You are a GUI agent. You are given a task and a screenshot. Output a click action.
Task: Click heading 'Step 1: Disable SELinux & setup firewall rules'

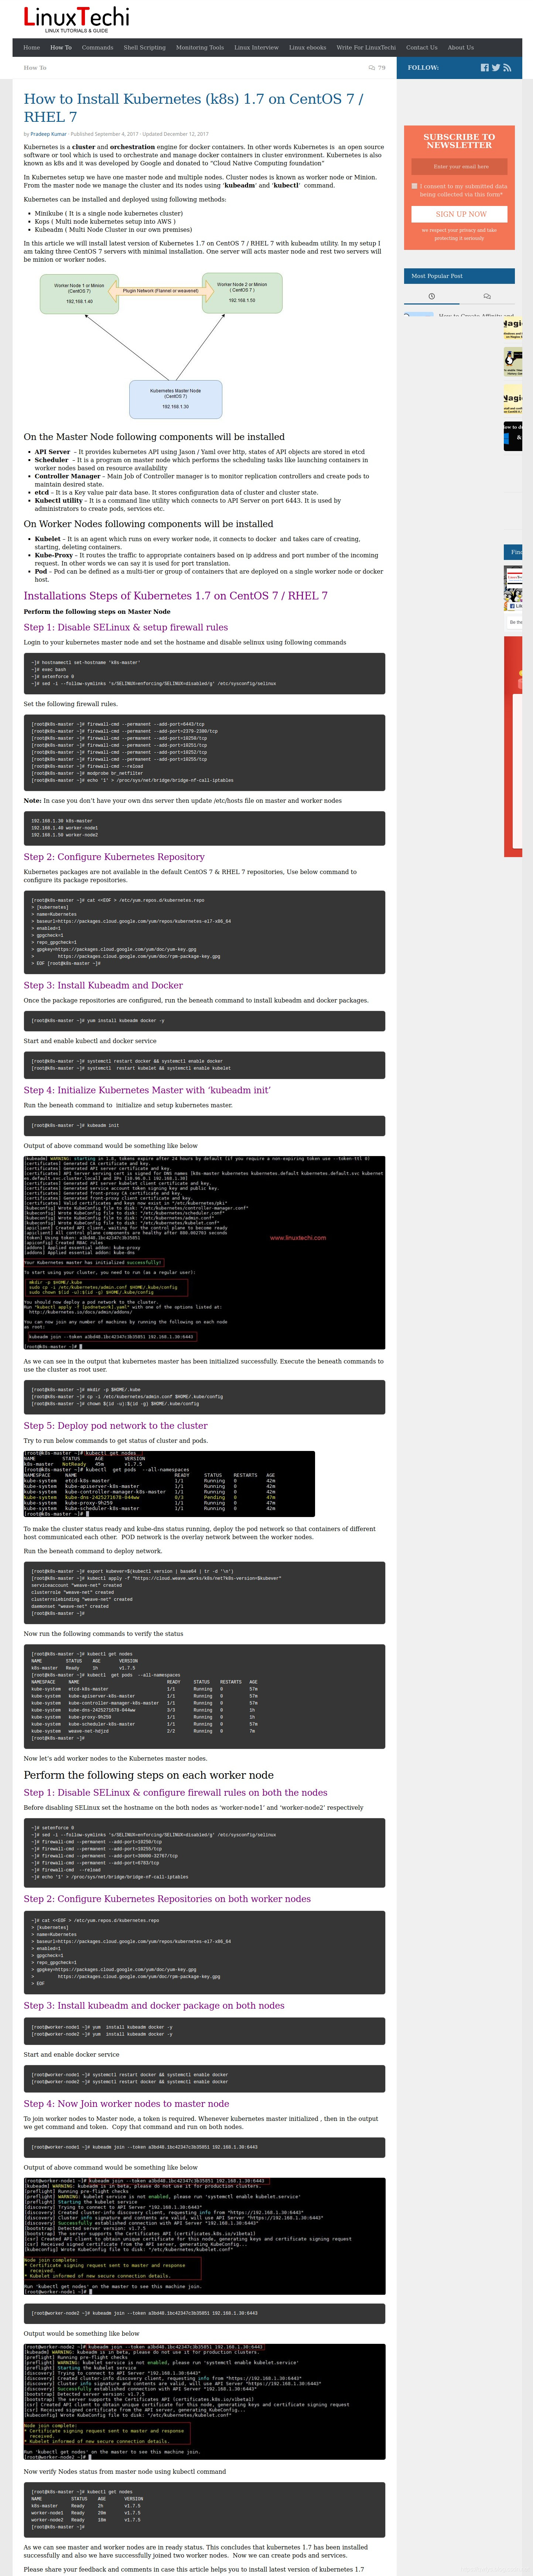pyautogui.click(x=126, y=627)
